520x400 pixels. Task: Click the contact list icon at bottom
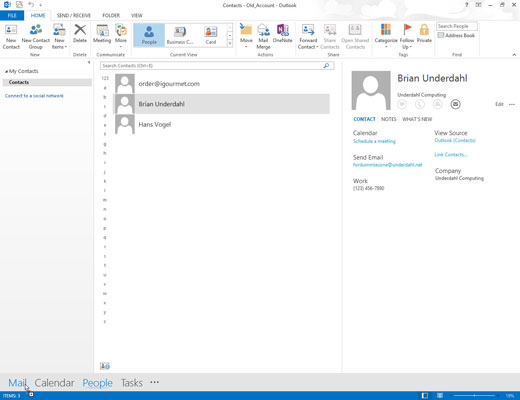point(105,366)
